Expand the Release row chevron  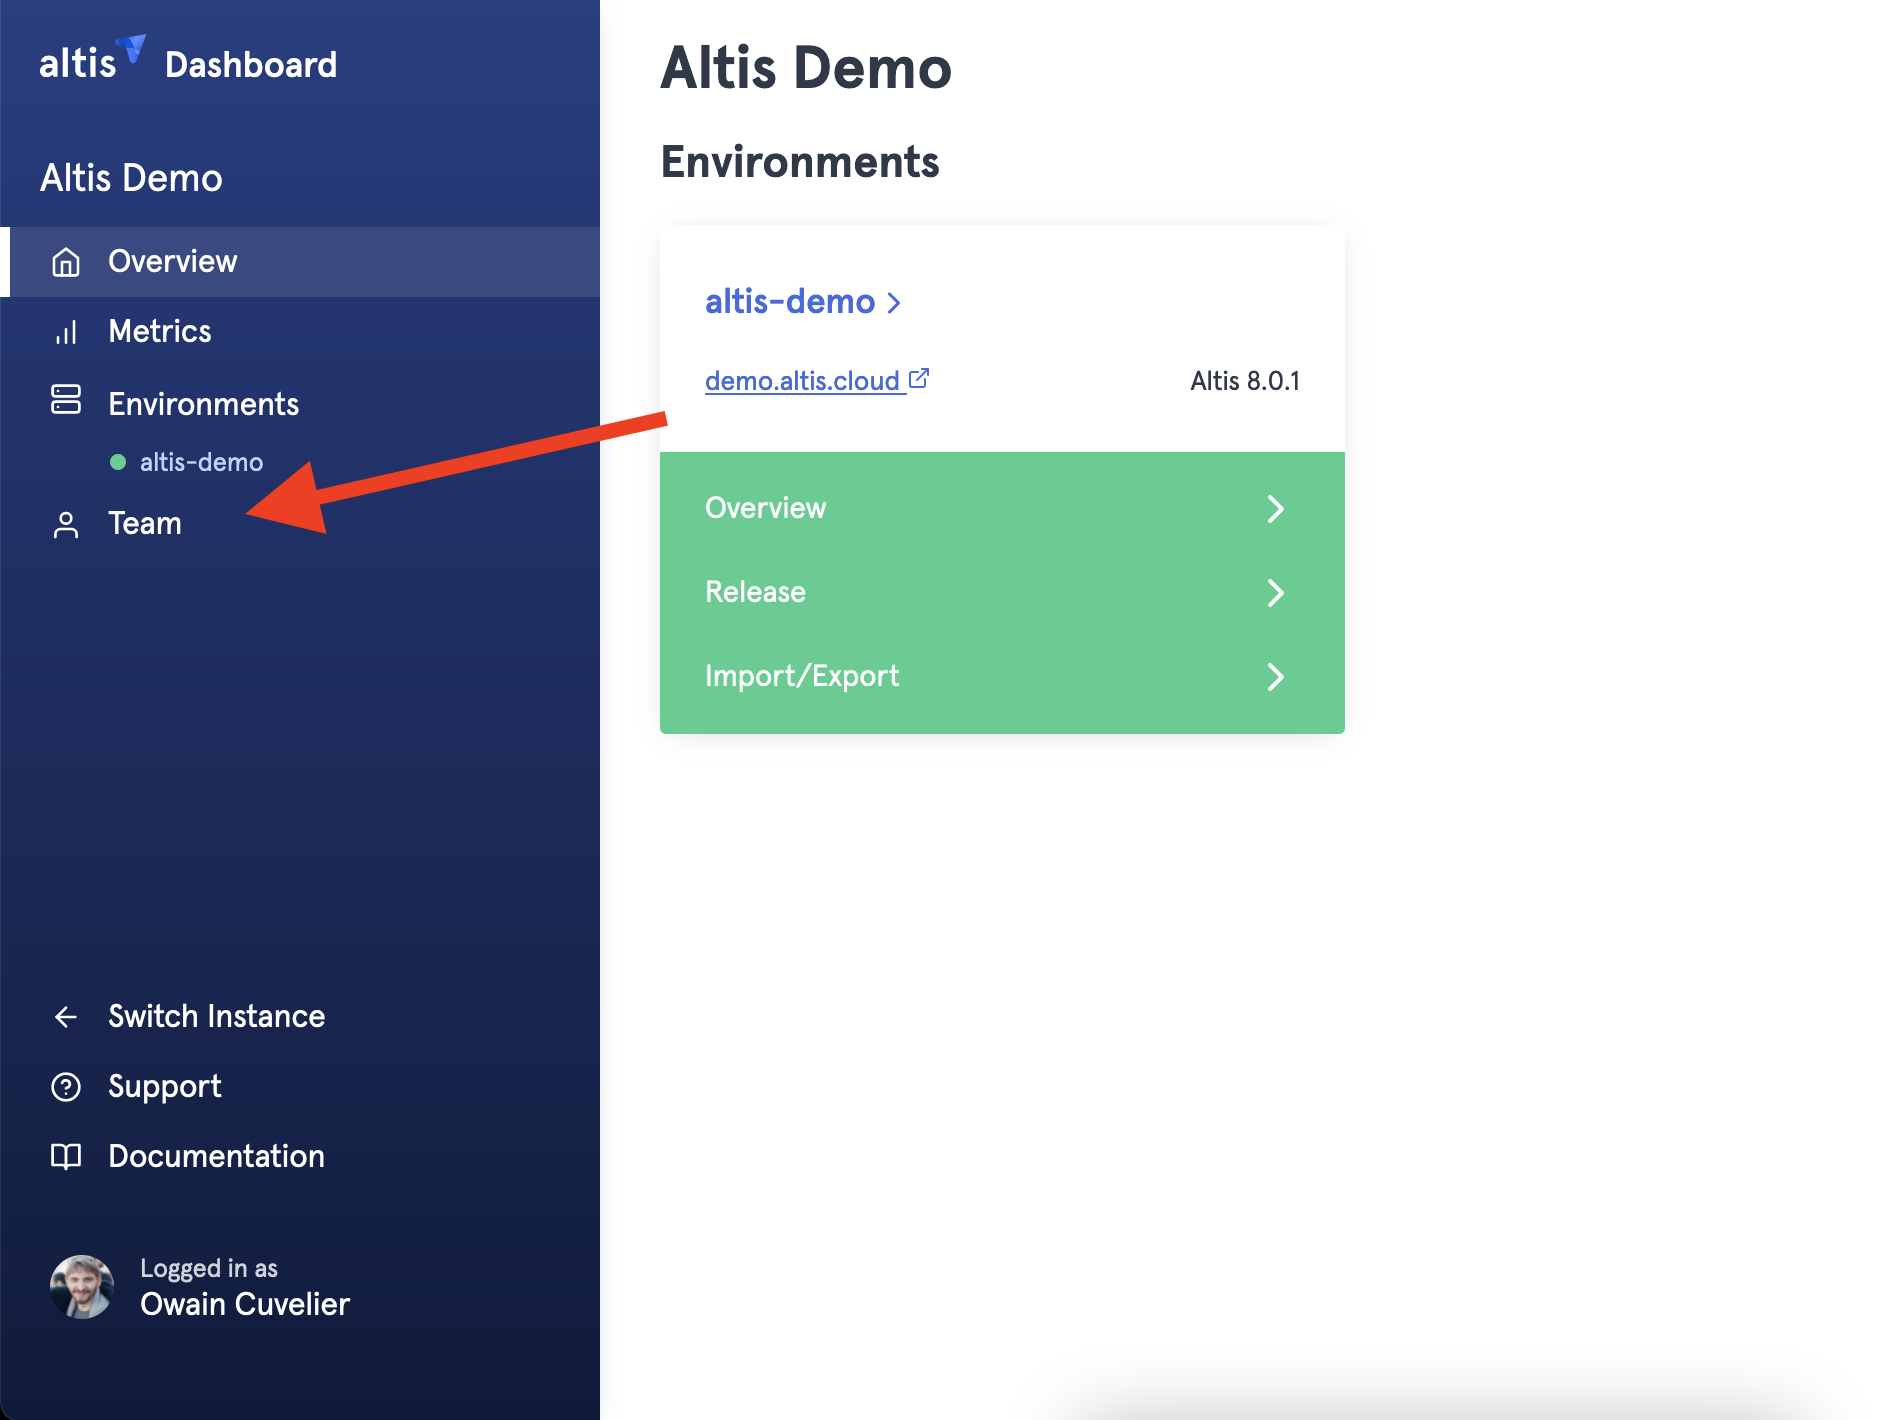(1276, 592)
